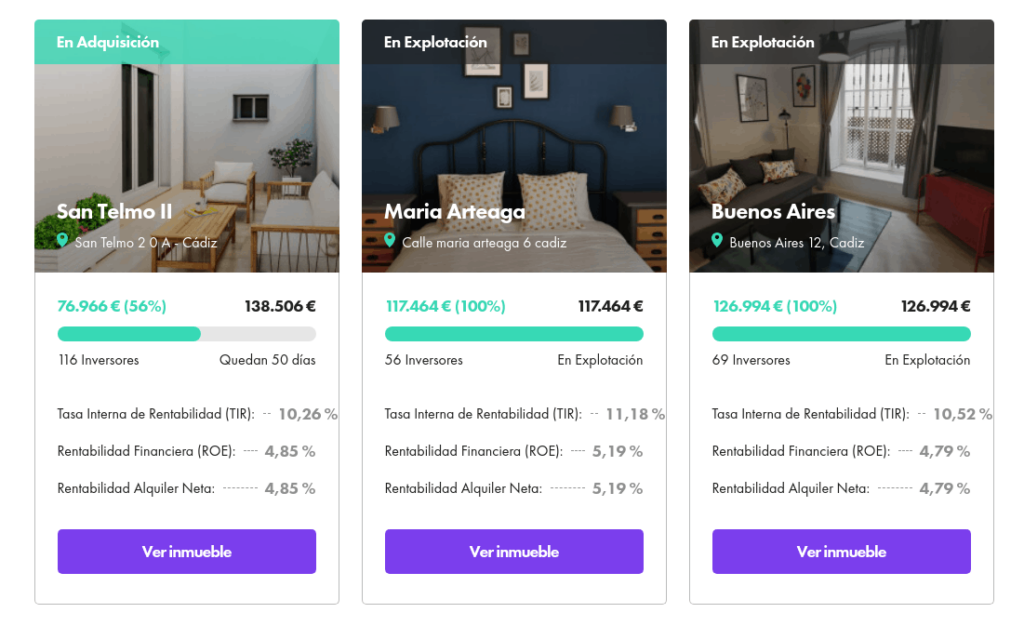Viewport: 1024px width, 626px height.
Task: Click the 116 Inversores label
Action: click(x=99, y=360)
